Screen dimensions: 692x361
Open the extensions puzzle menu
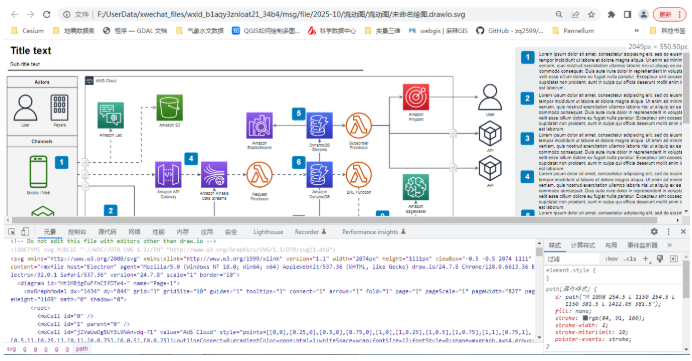tap(611, 15)
